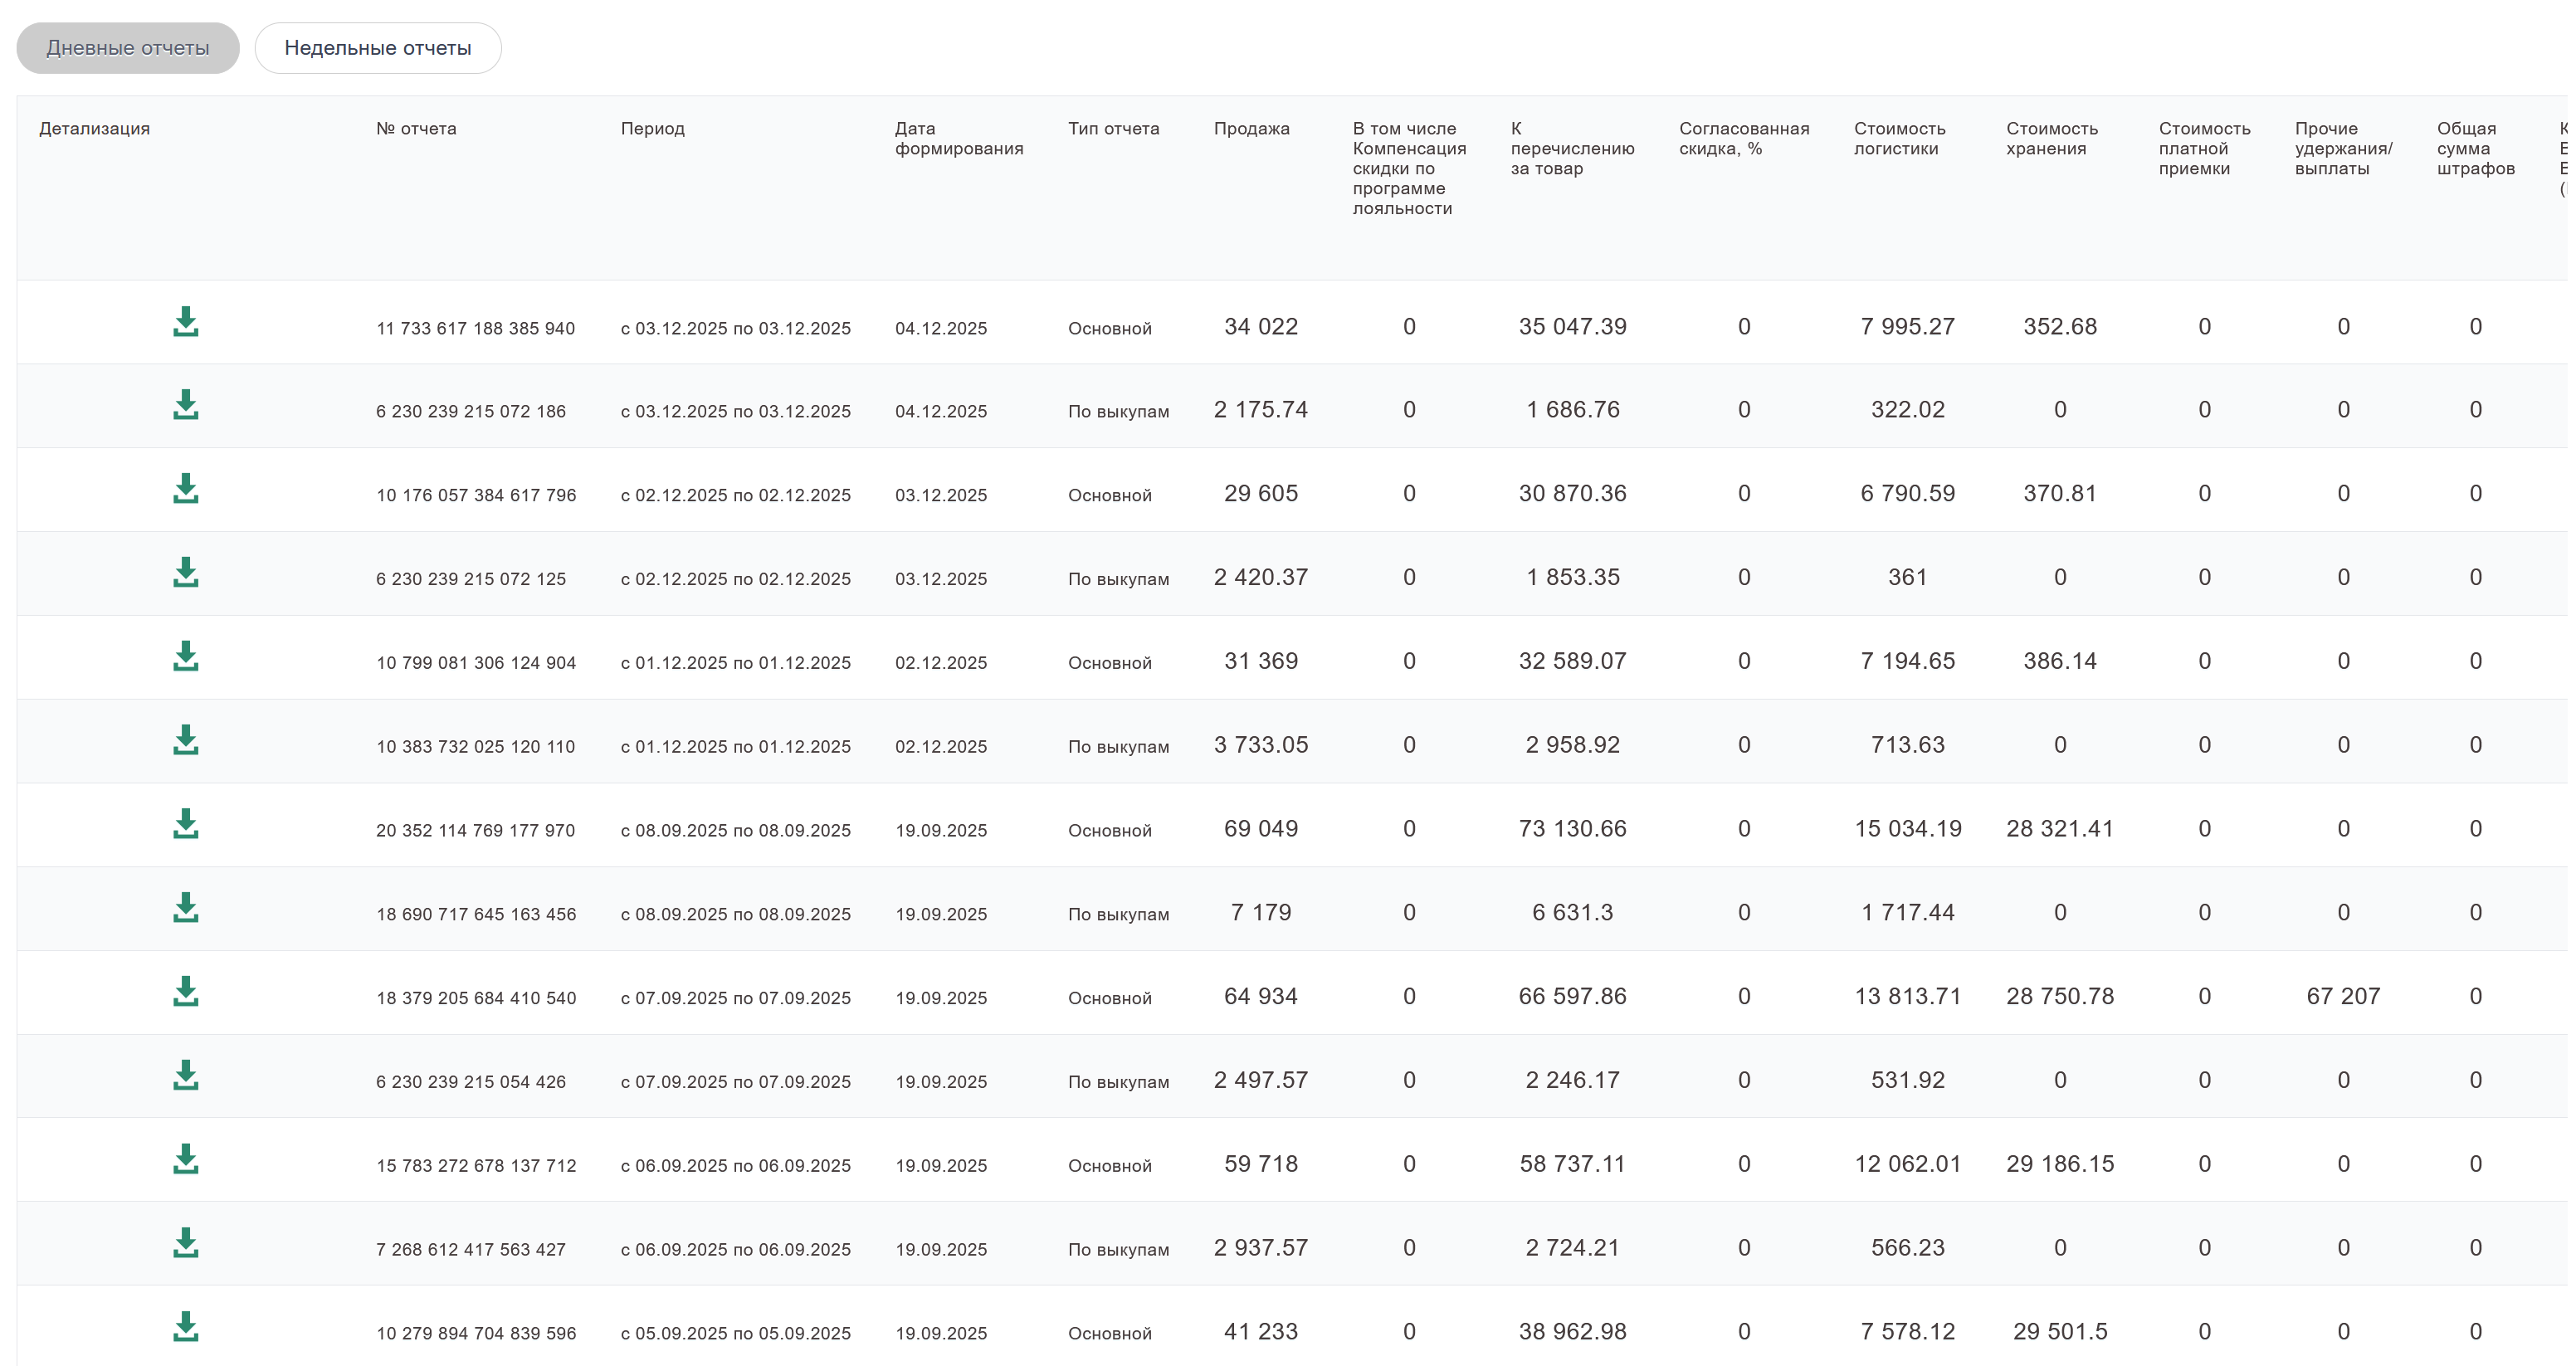Click the Продажа column header
Viewport: 2576px width, 1366px height.
(1251, 129)
